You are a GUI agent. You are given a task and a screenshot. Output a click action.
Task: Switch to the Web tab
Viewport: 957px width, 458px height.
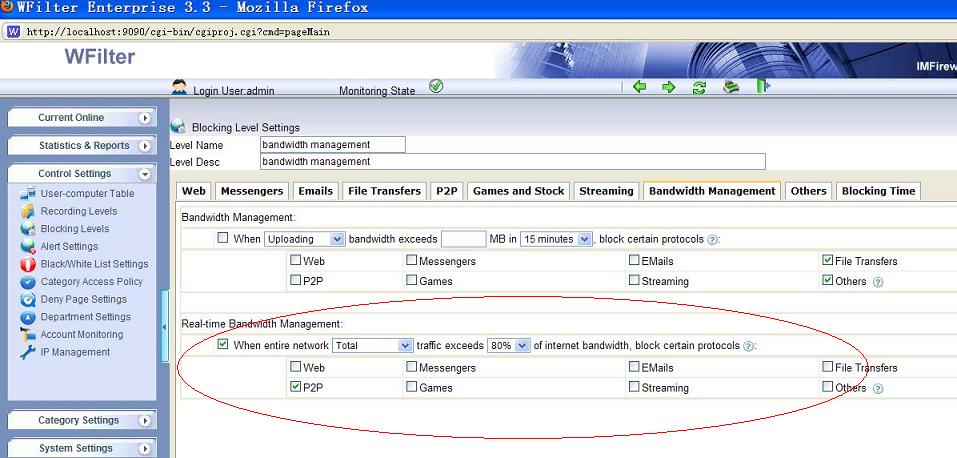tap(193, 191)
